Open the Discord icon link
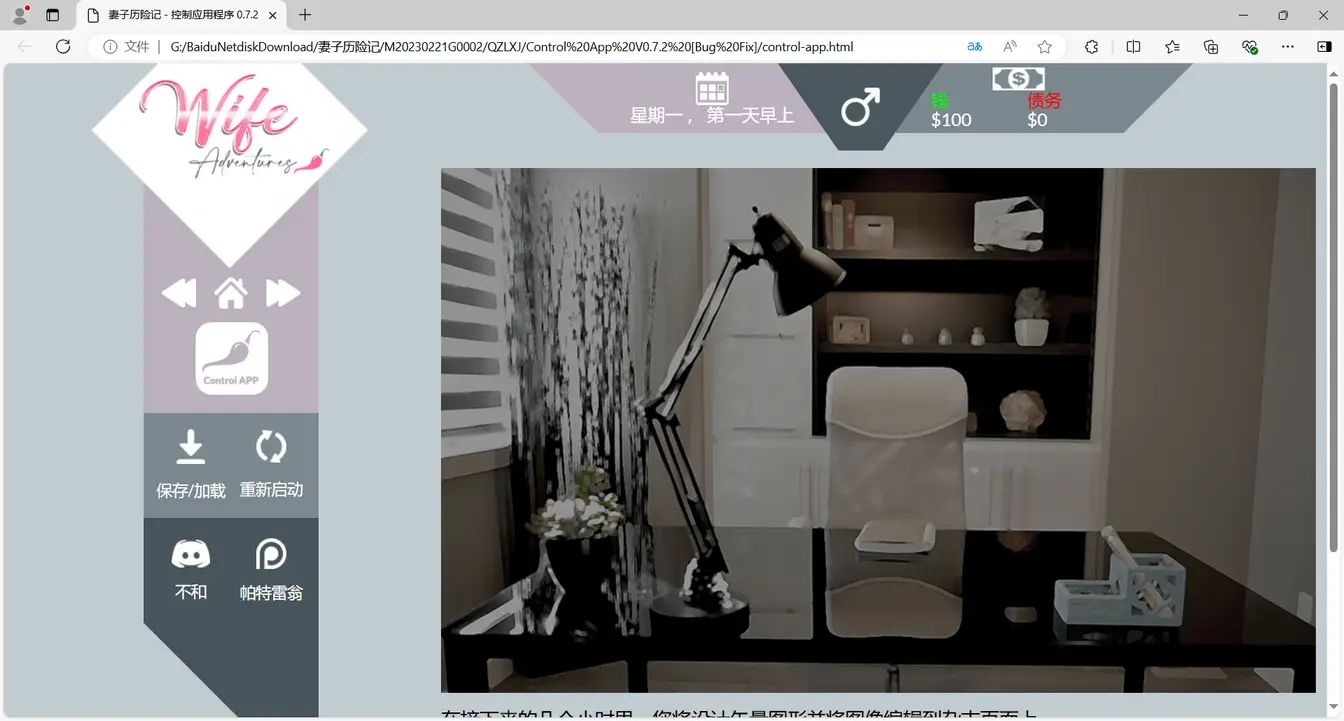The height and width of the screenshot is (721, 1344). click(191, 554)
